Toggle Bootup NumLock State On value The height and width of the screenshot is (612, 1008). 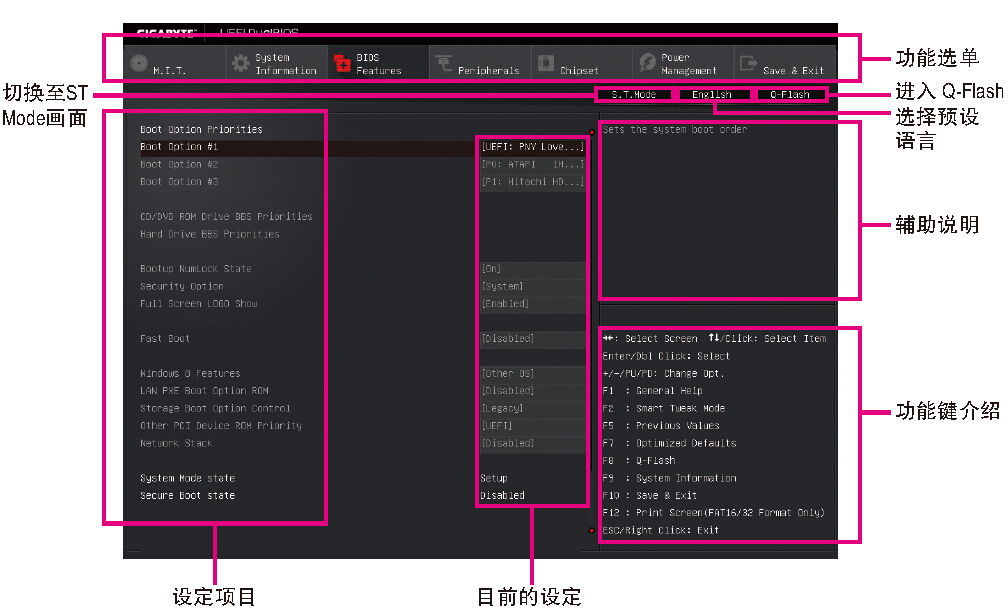[x=532, y=269]
